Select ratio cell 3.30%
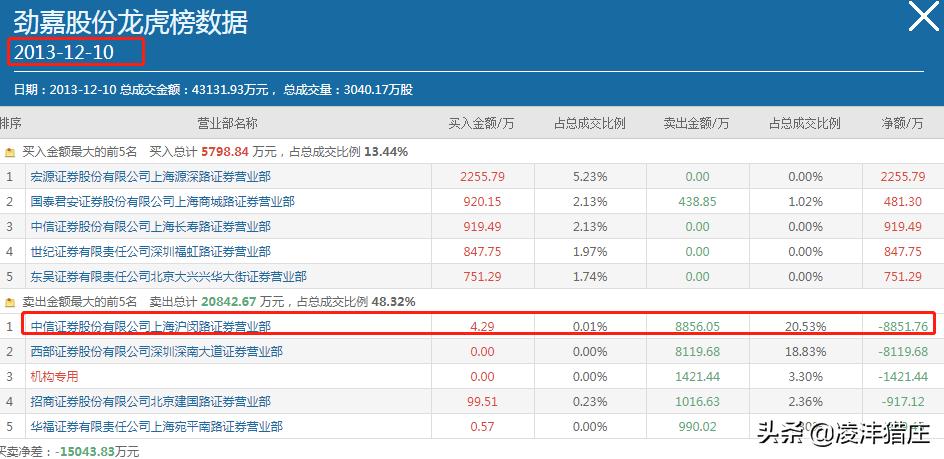944x459 pixels. pos(804,376)
